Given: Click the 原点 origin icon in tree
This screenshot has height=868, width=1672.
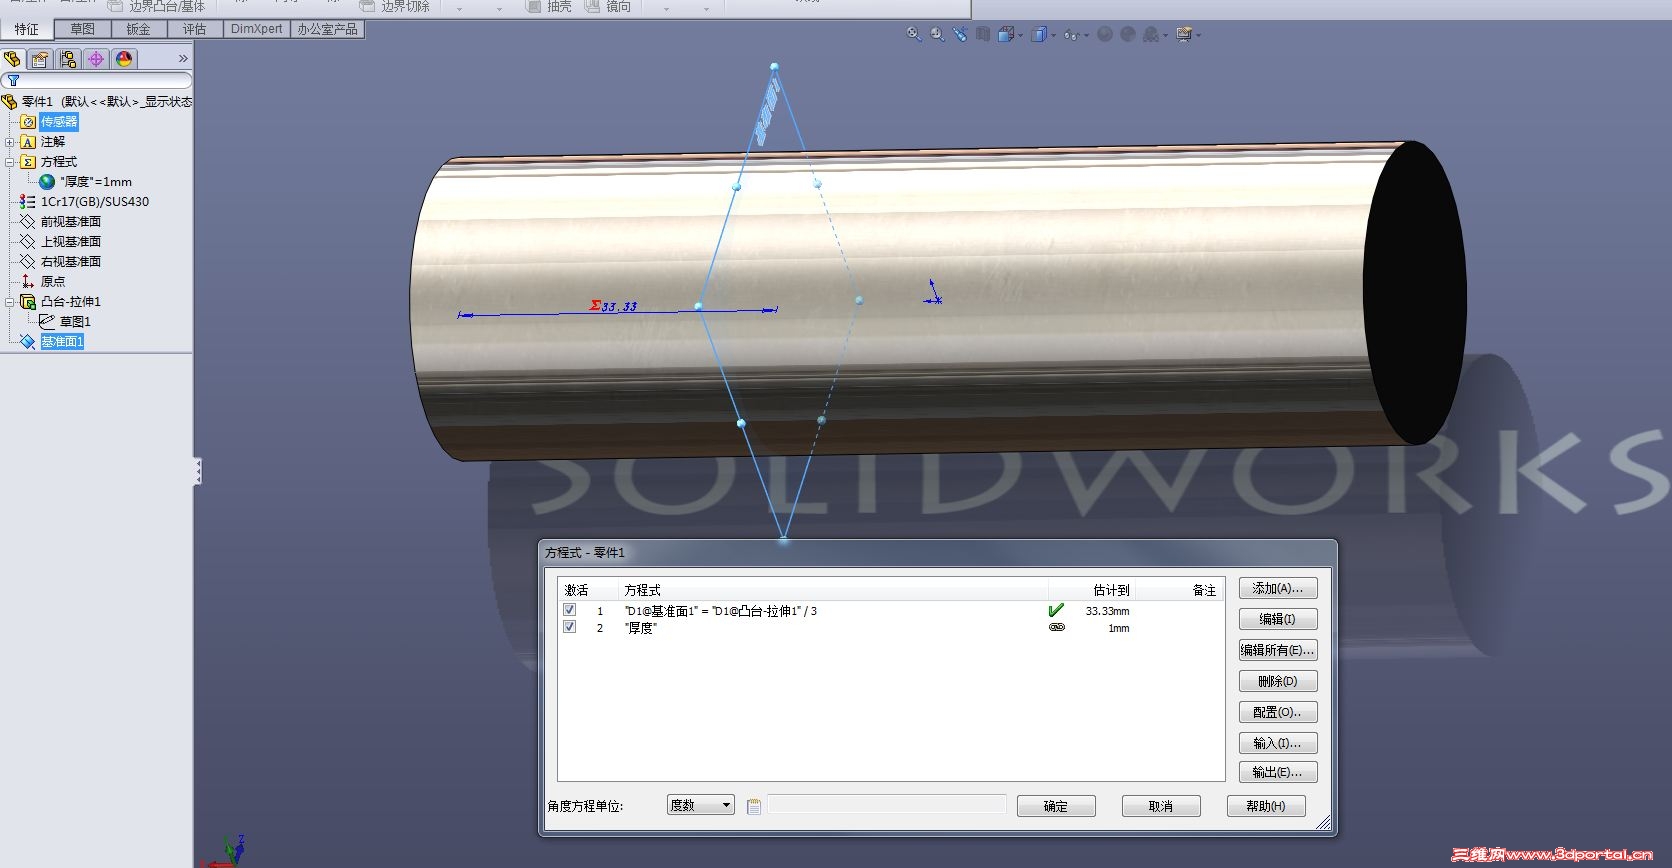Looking at the screenshot, I should [x=28, y=282].
